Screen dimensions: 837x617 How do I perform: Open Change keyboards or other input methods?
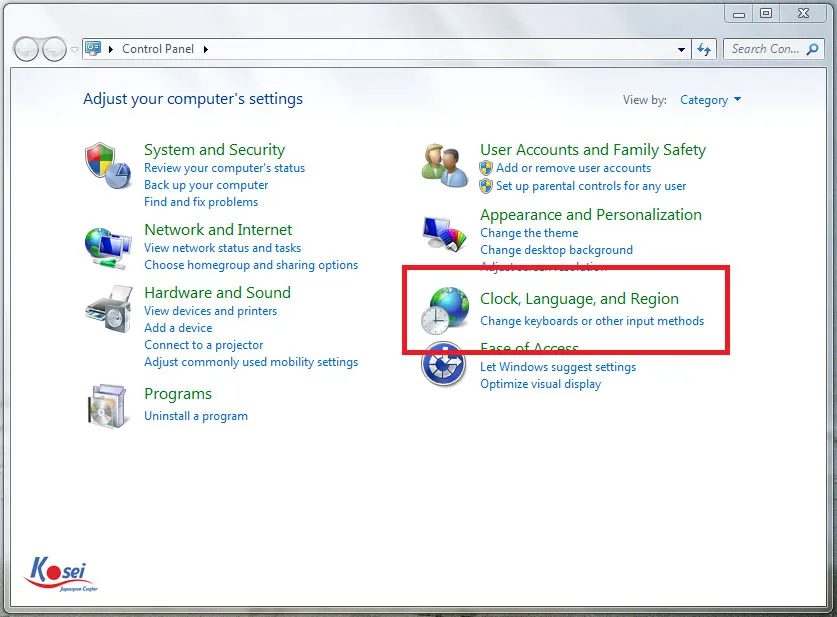[x=592, y=321]
